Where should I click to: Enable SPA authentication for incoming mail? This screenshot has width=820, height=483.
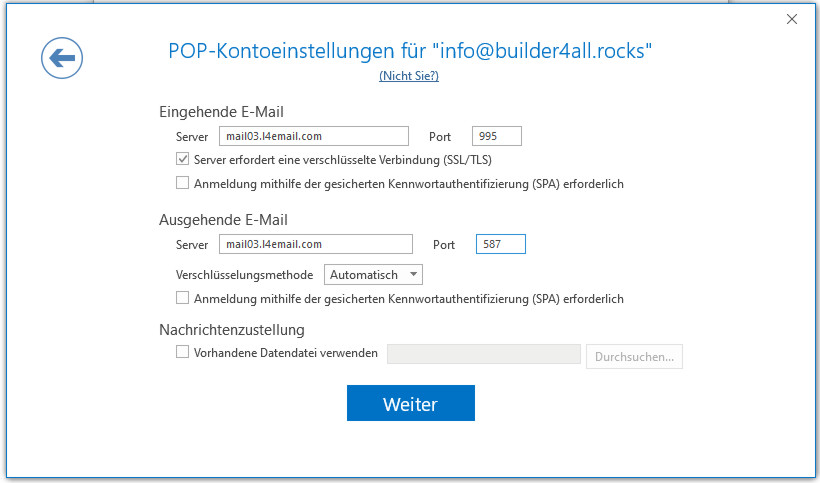tap(182, 184)
